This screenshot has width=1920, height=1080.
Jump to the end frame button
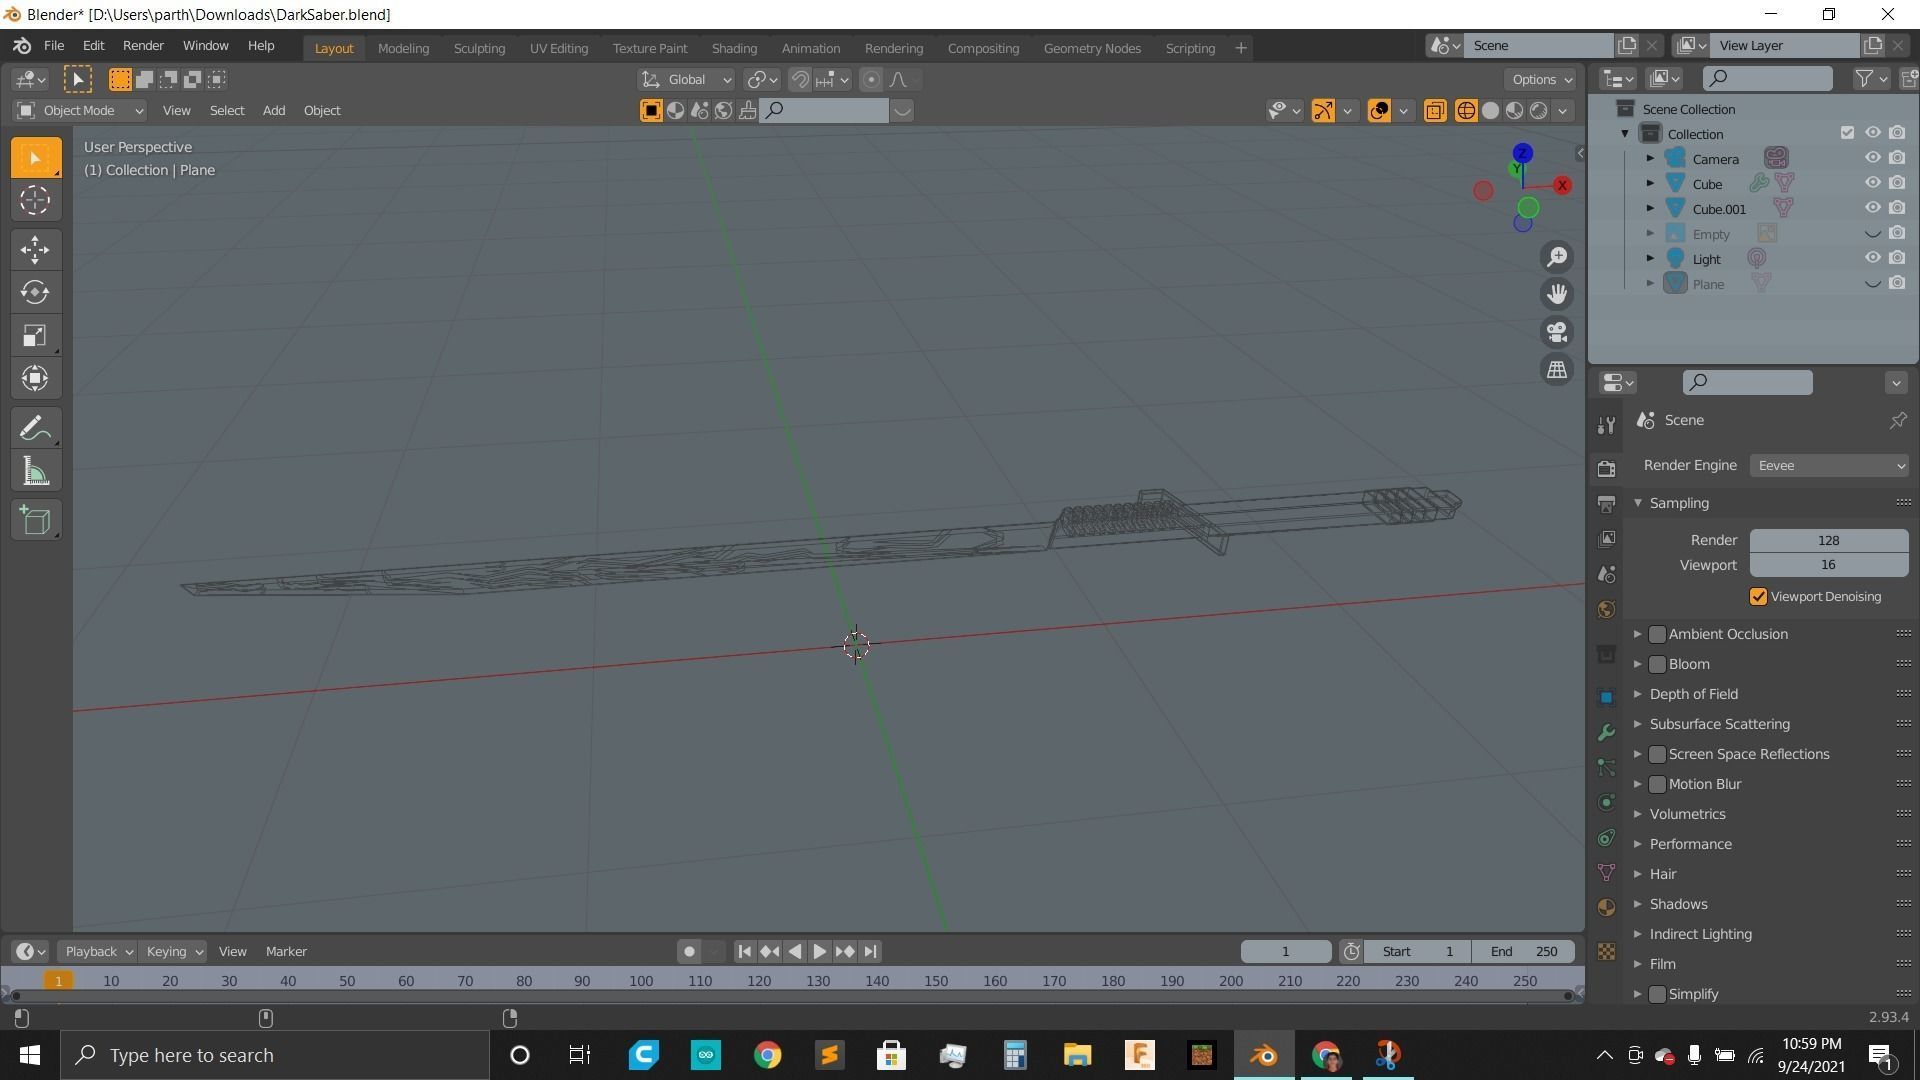(871, 952)
